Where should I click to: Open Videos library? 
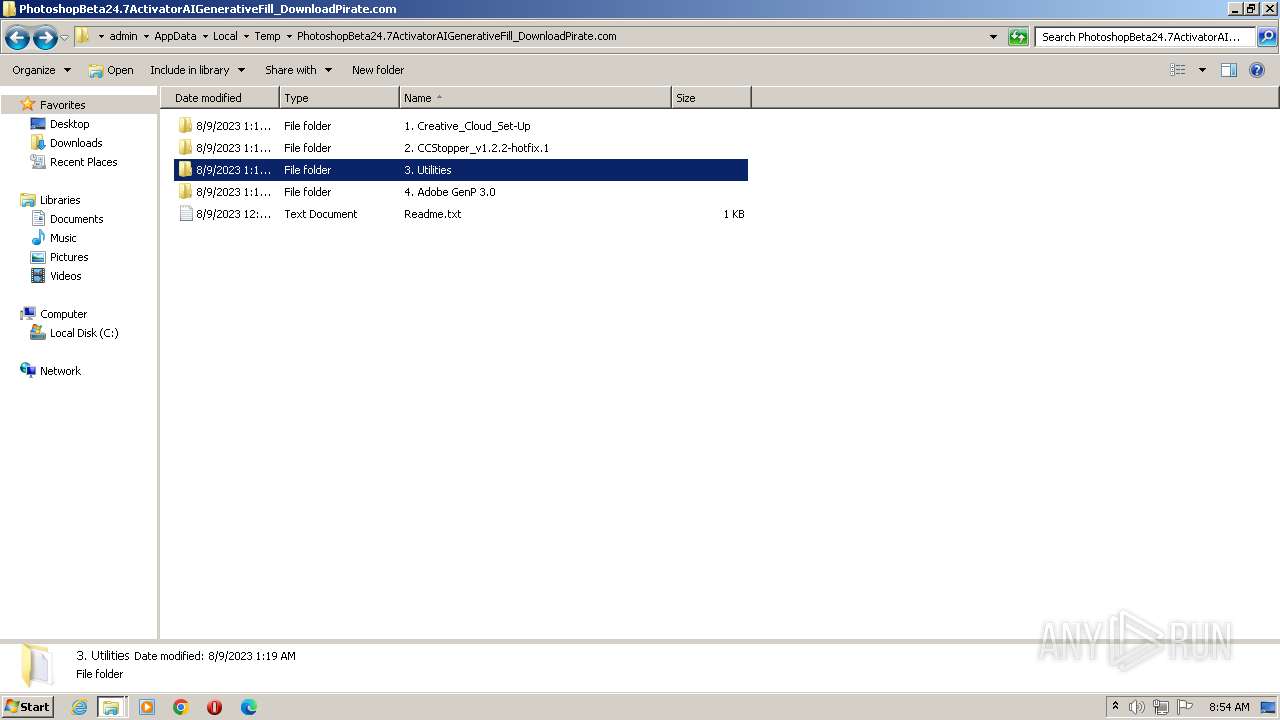(x=65, y=276)
